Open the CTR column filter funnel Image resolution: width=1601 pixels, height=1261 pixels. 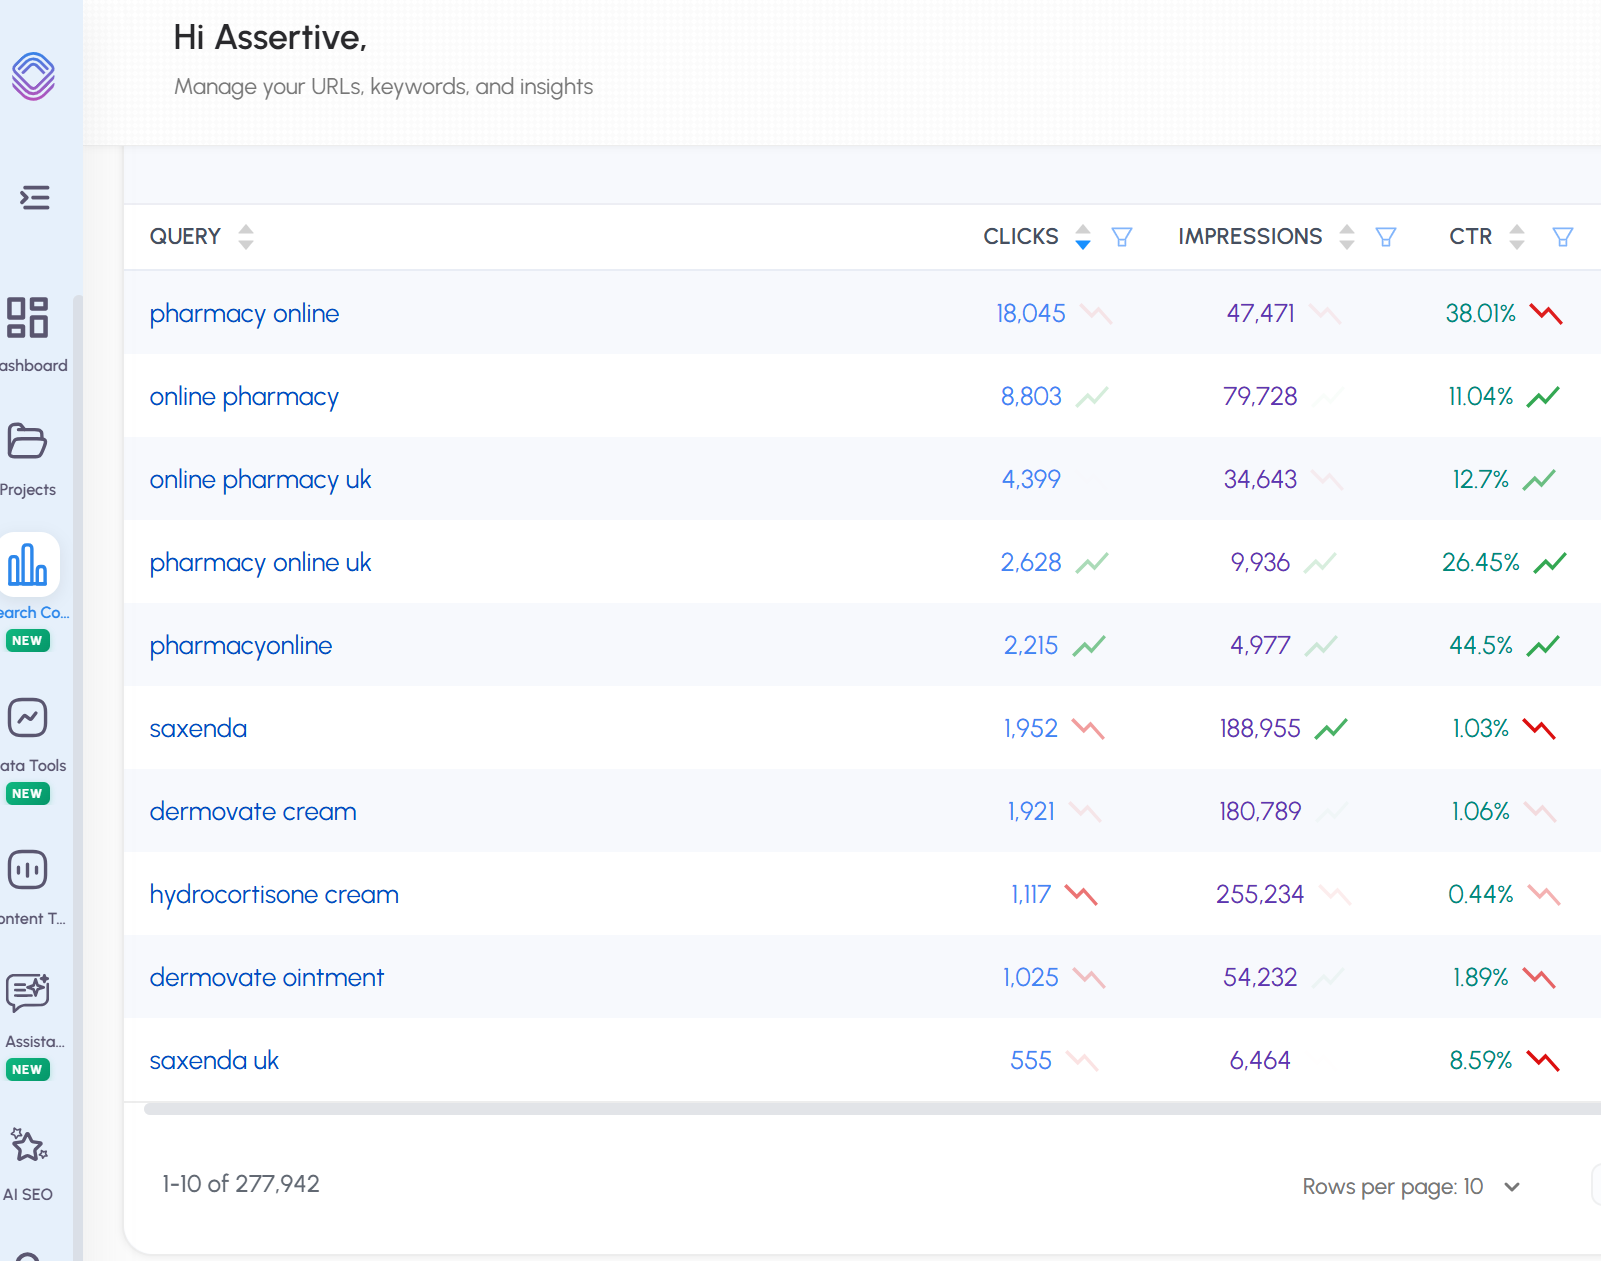pos(1562,237)
